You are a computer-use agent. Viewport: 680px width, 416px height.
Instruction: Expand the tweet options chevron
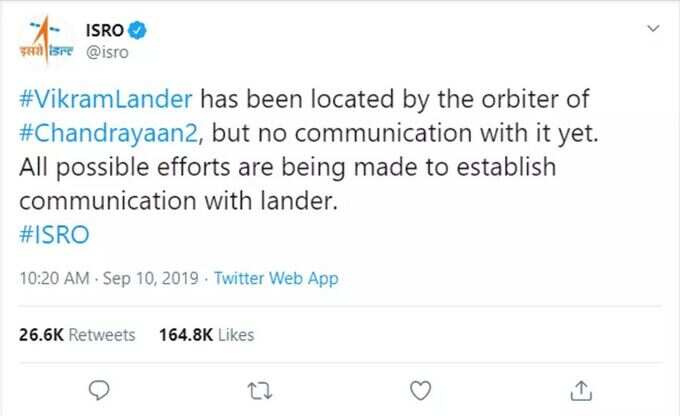click(x=653, y=29)
